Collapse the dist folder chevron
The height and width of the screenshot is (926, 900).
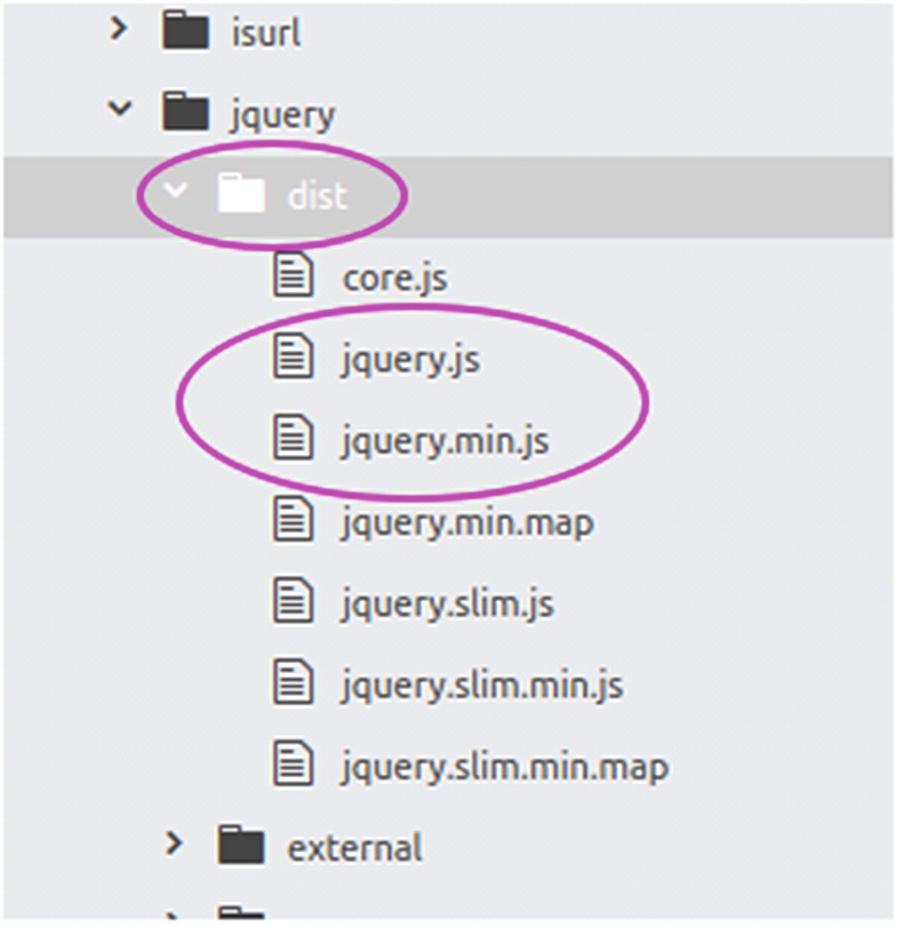(175, 190)
